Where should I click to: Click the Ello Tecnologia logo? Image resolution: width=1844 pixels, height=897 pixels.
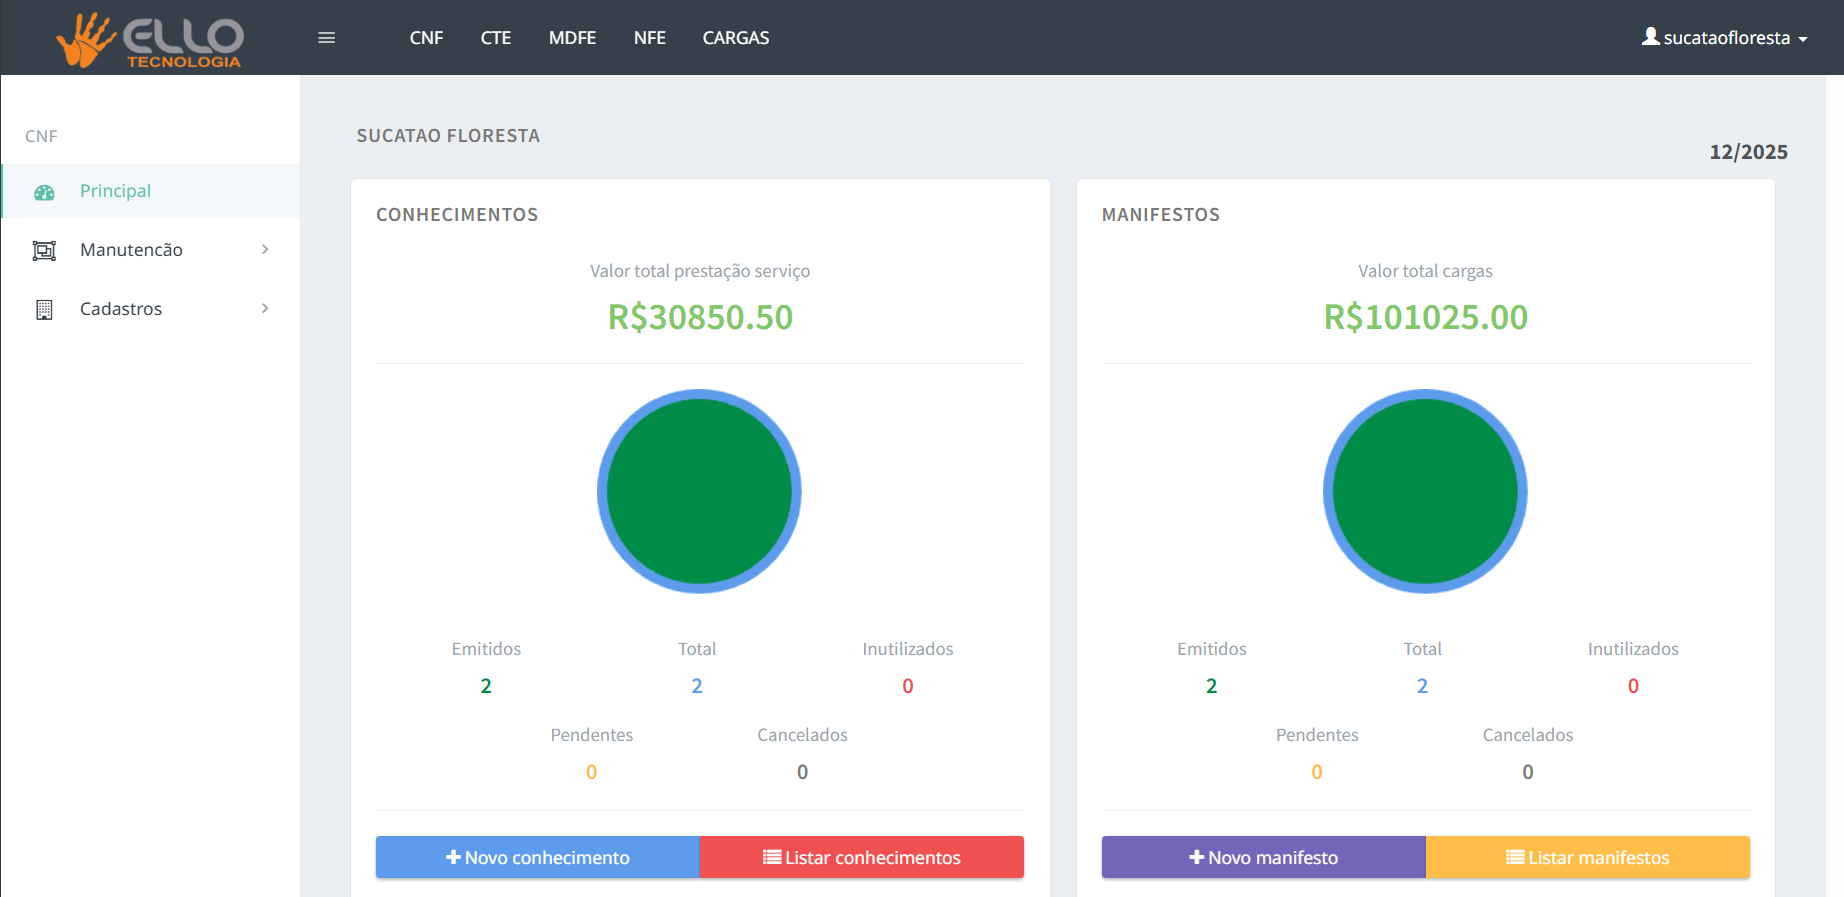(150, 40)
